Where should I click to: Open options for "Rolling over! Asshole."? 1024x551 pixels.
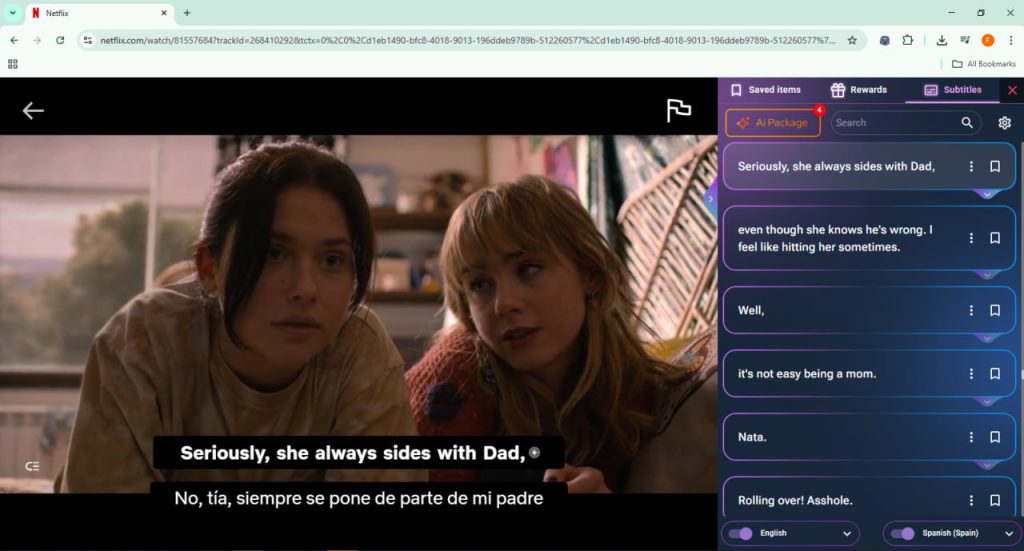point(971,500)
